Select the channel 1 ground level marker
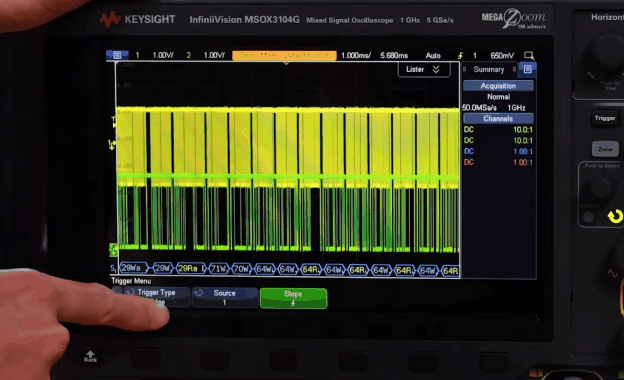624x380 pixels. (112, 144)
